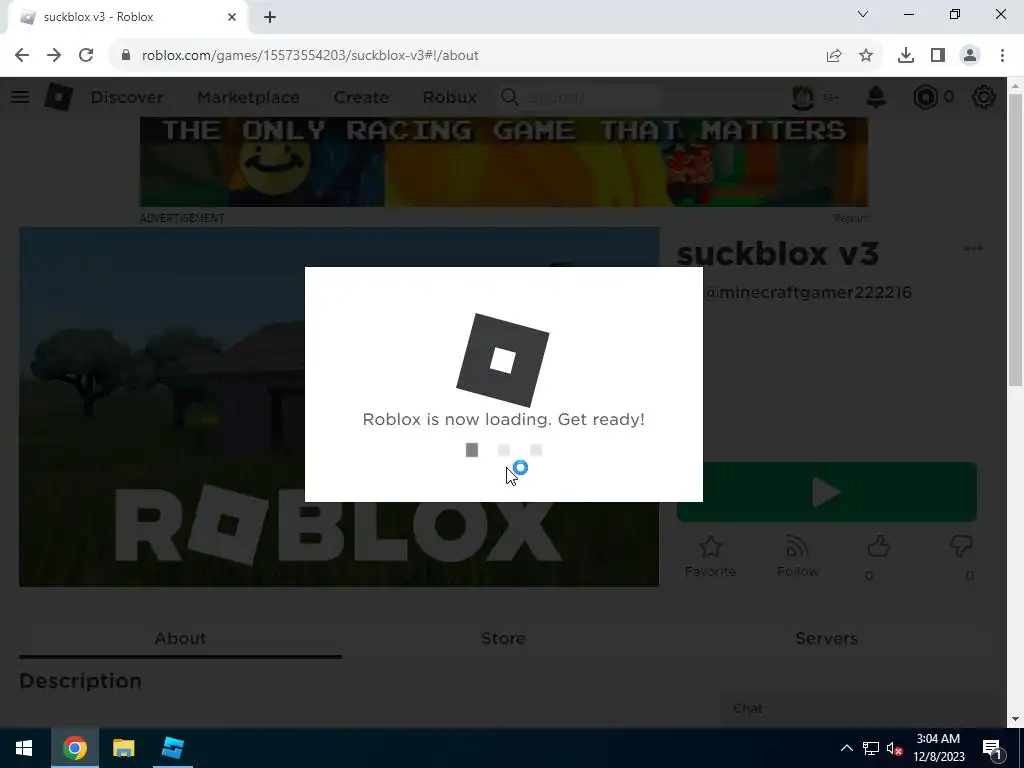Favorite the game with star icon
Screen dimensions: 1024x768
pyautogui.click(x=711, y=556)
